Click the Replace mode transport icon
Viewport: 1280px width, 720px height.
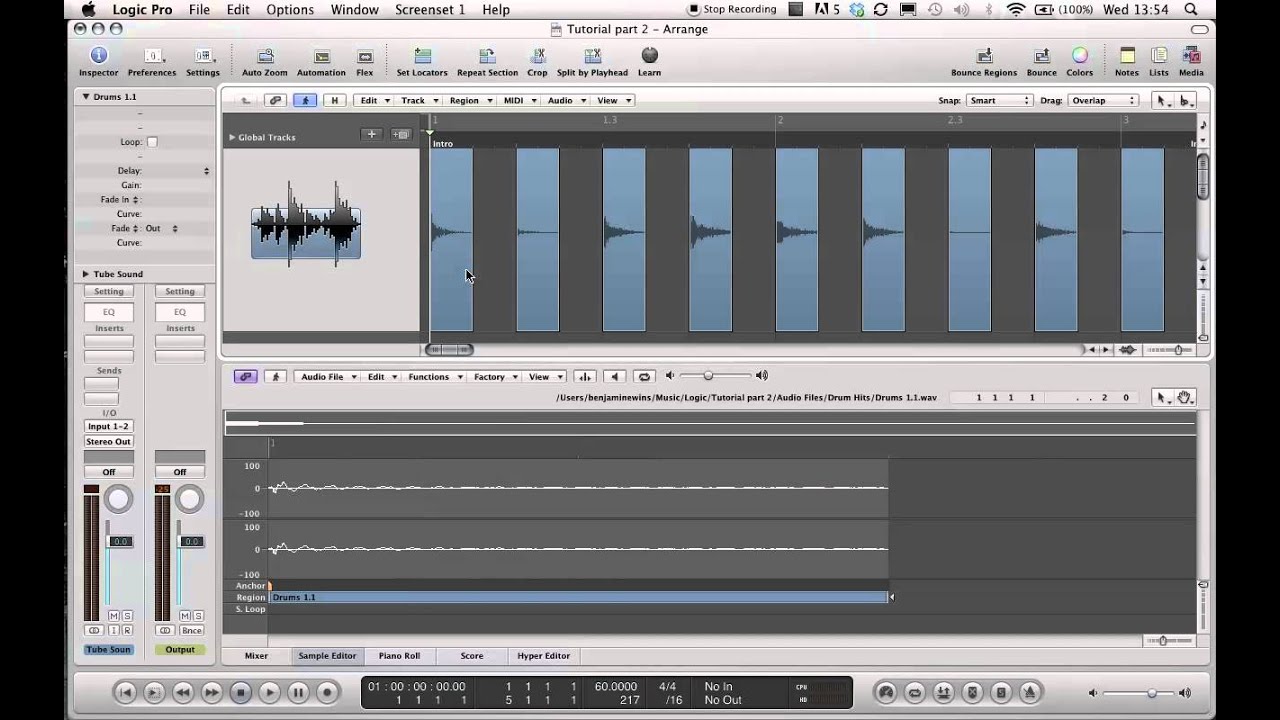(972, 692)
